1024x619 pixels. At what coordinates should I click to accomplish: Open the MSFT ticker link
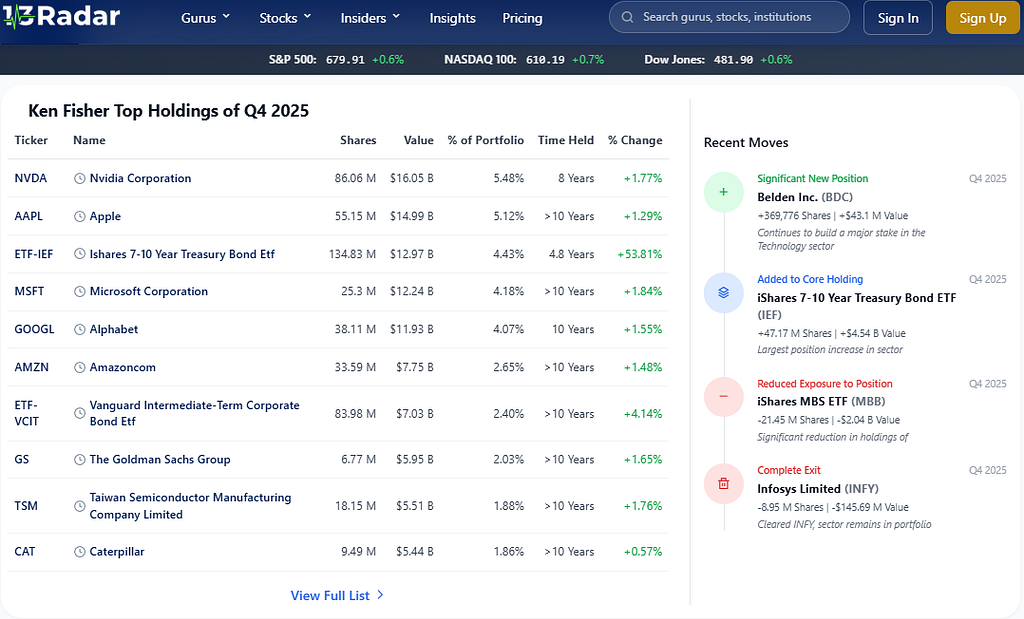tap(29, 291)
